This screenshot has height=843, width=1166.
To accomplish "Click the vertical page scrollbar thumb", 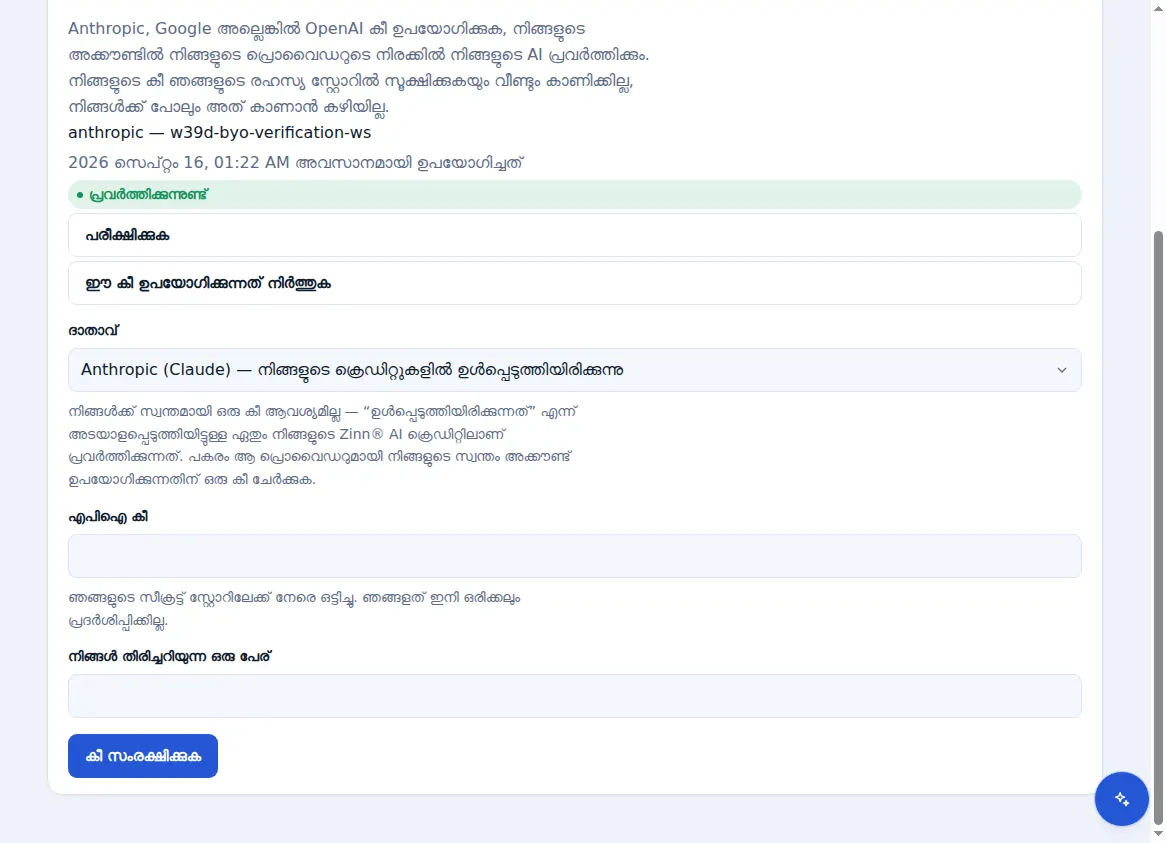I will coord(1158,528).
